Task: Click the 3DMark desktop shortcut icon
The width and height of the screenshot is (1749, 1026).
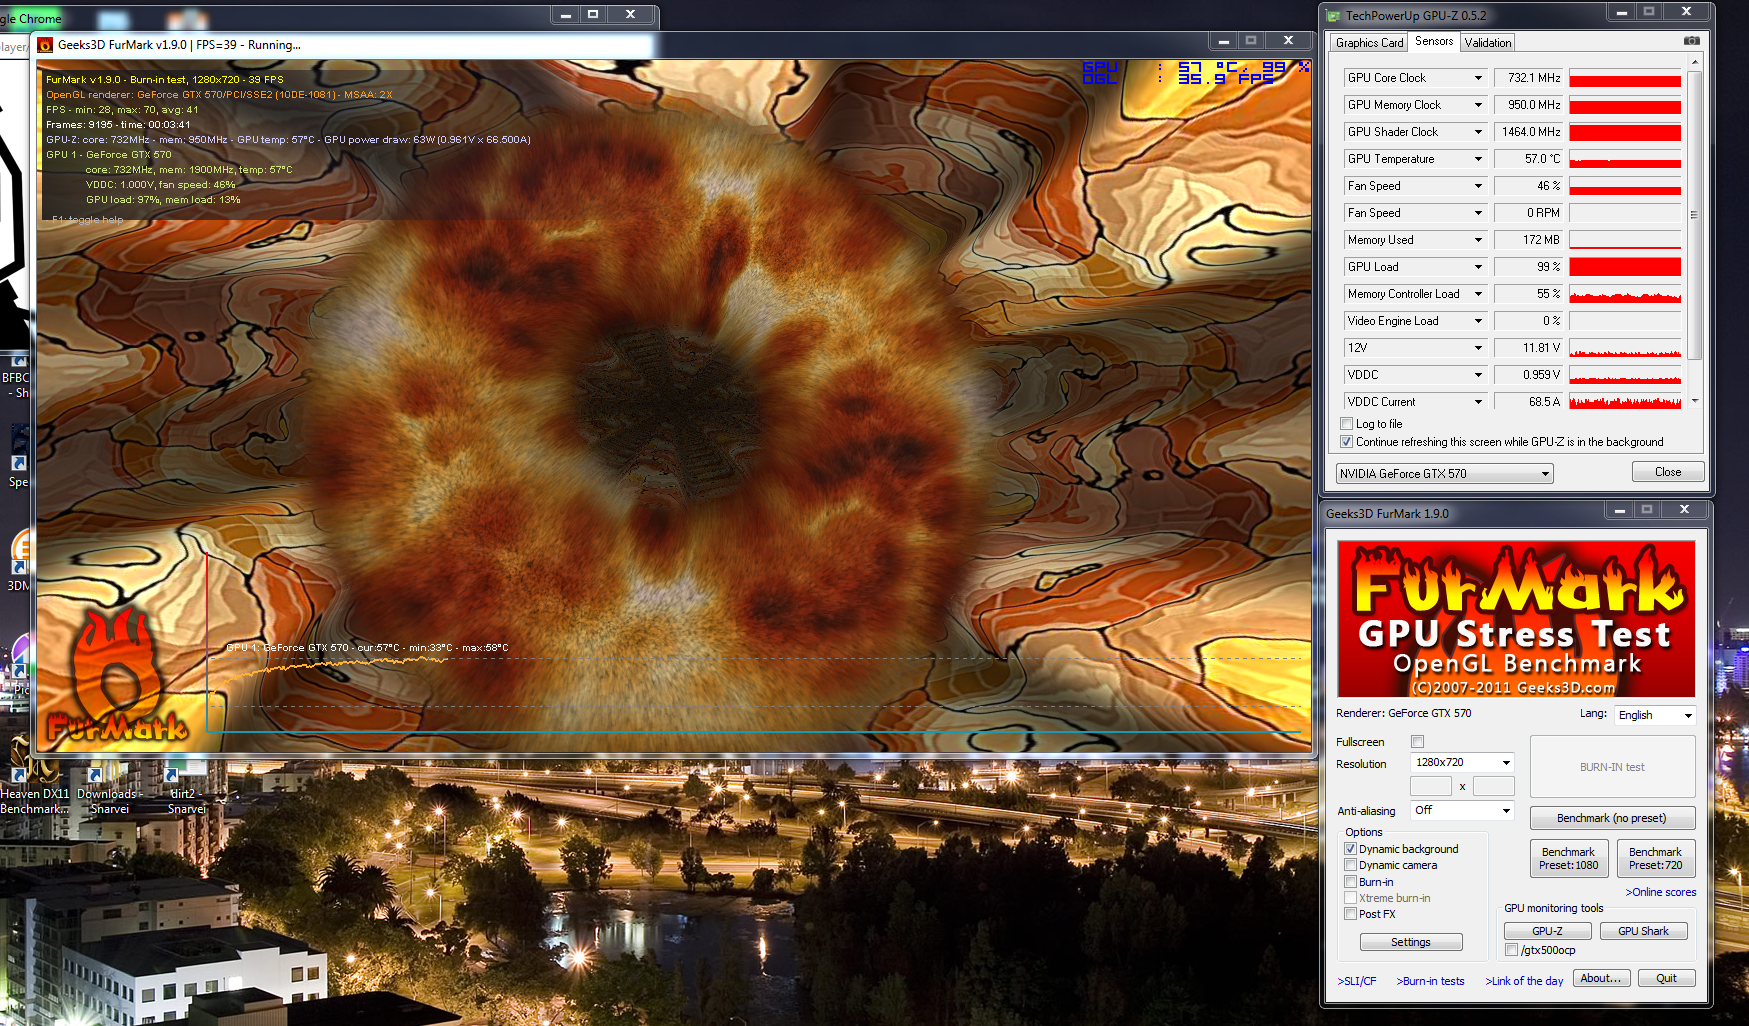Action: pos(18,553)
